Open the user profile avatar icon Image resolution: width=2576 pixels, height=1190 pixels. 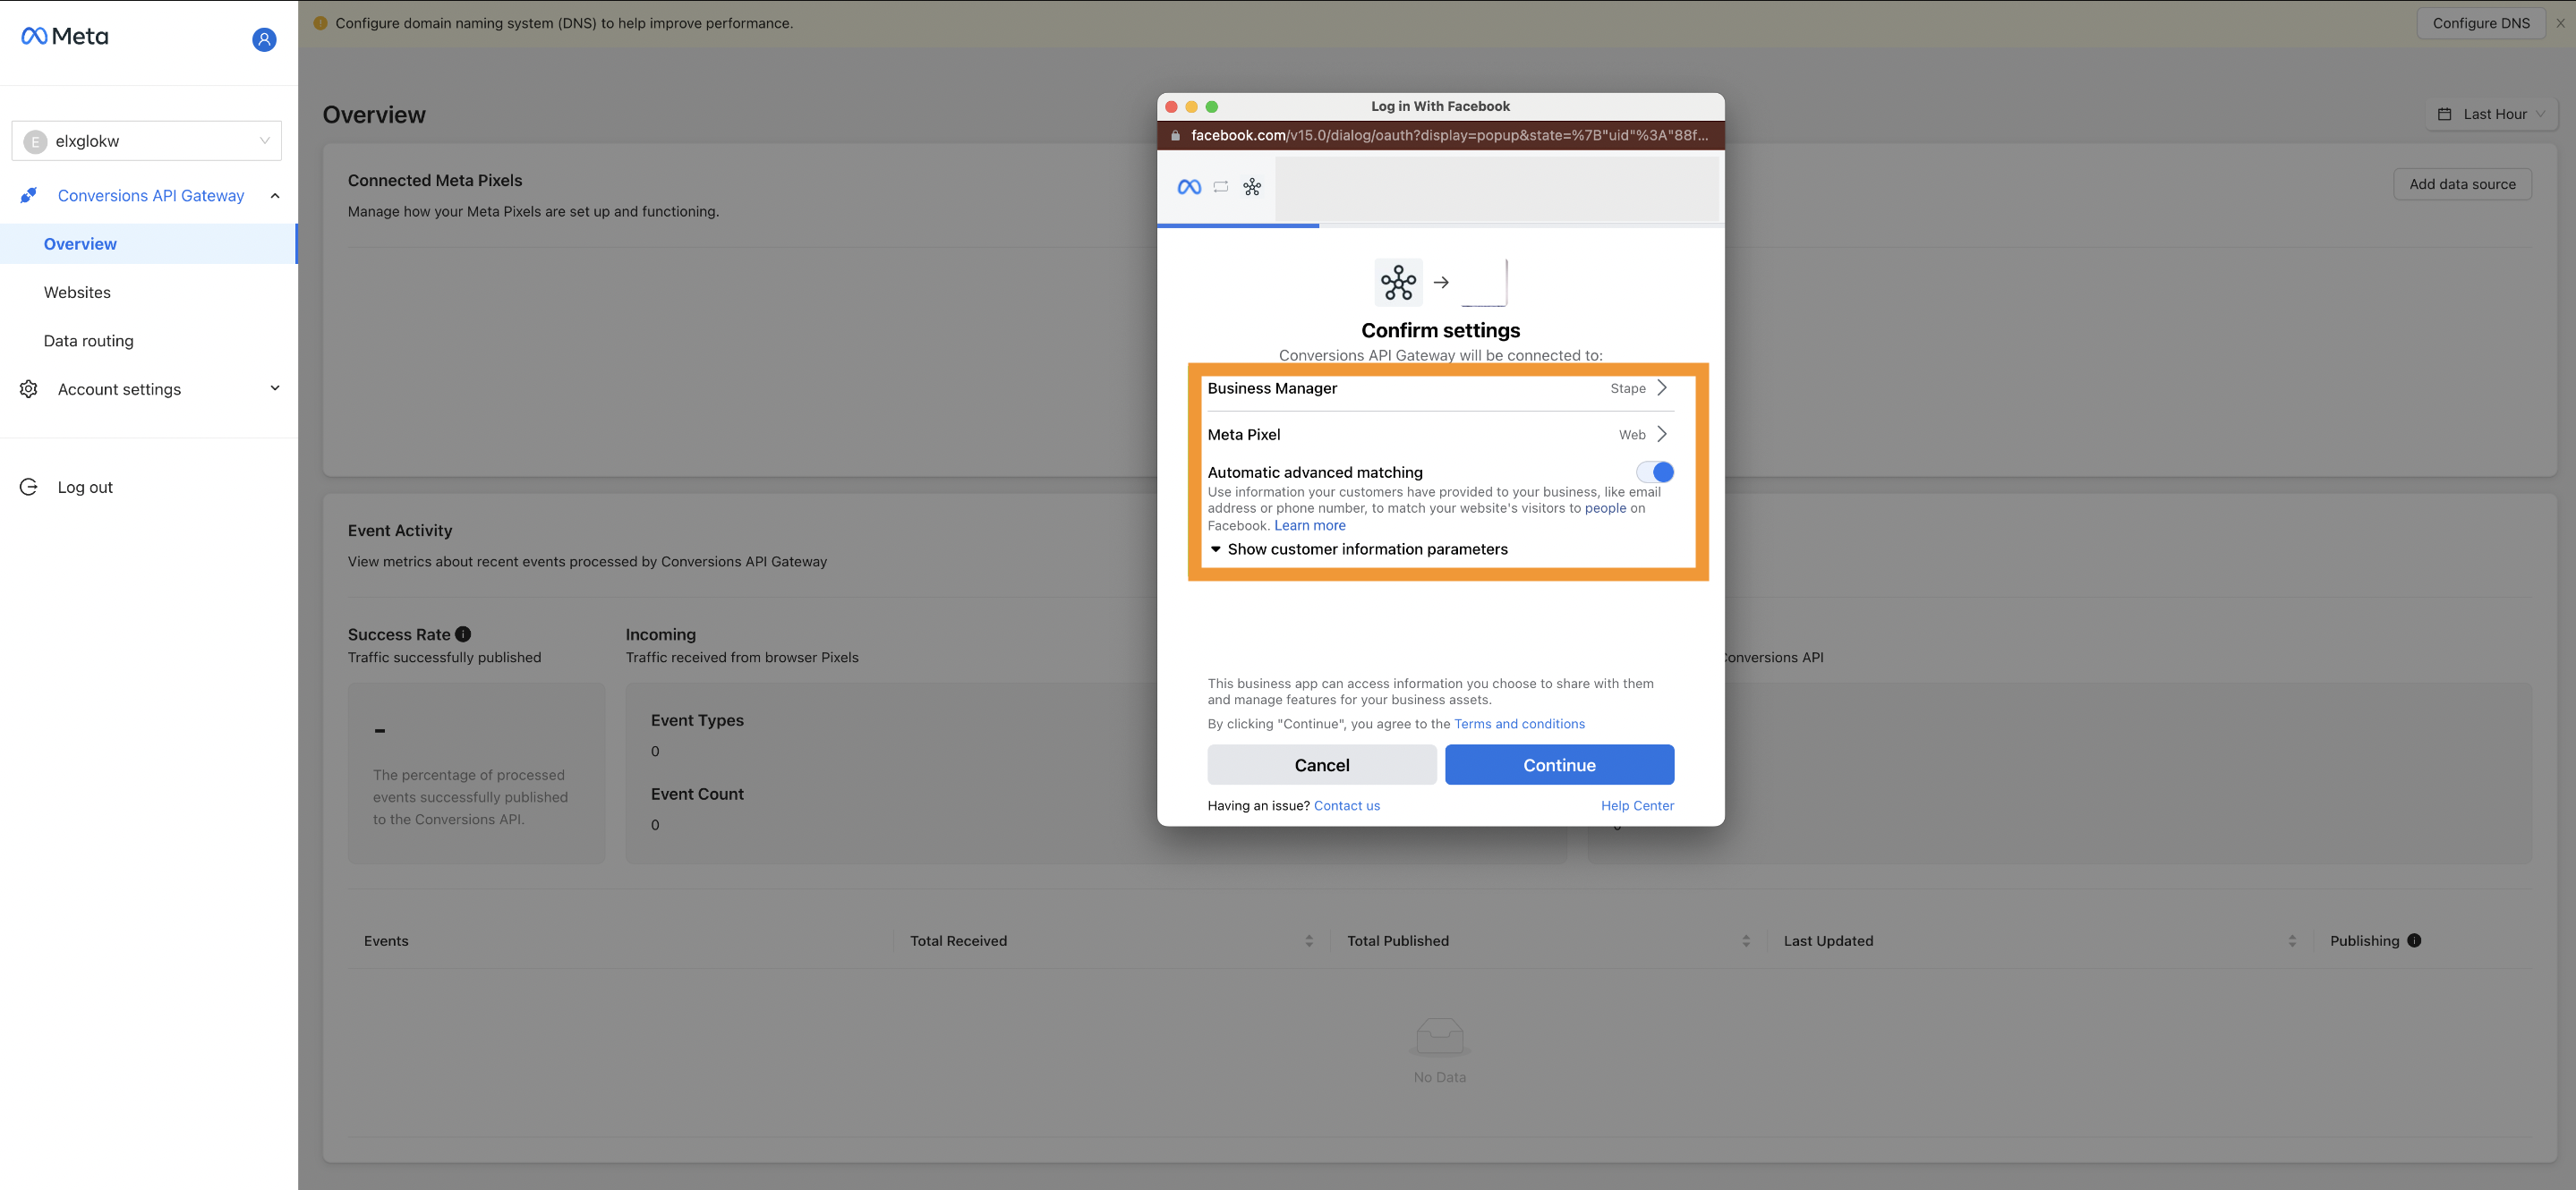[264, 40]
